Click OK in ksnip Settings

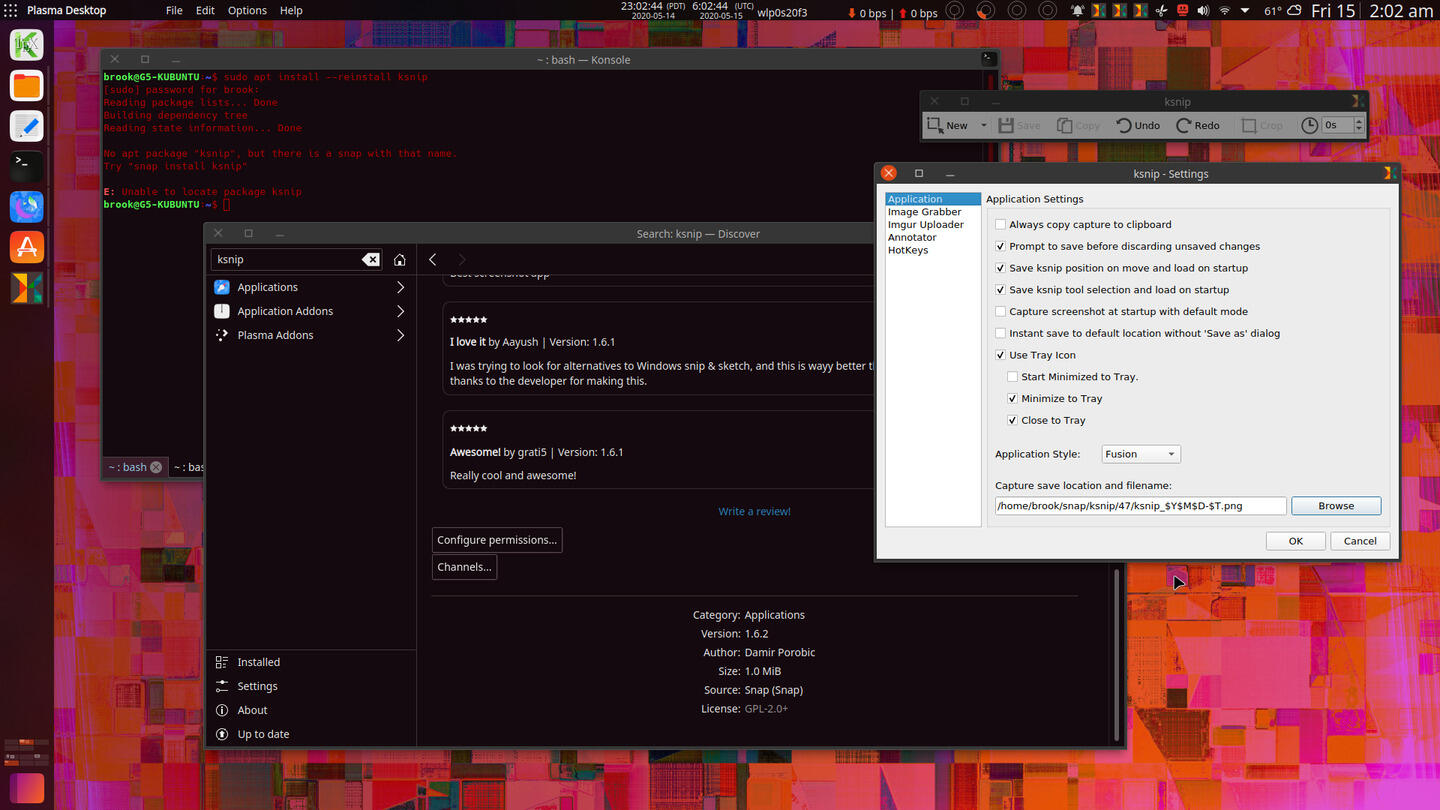(1296, 541)
